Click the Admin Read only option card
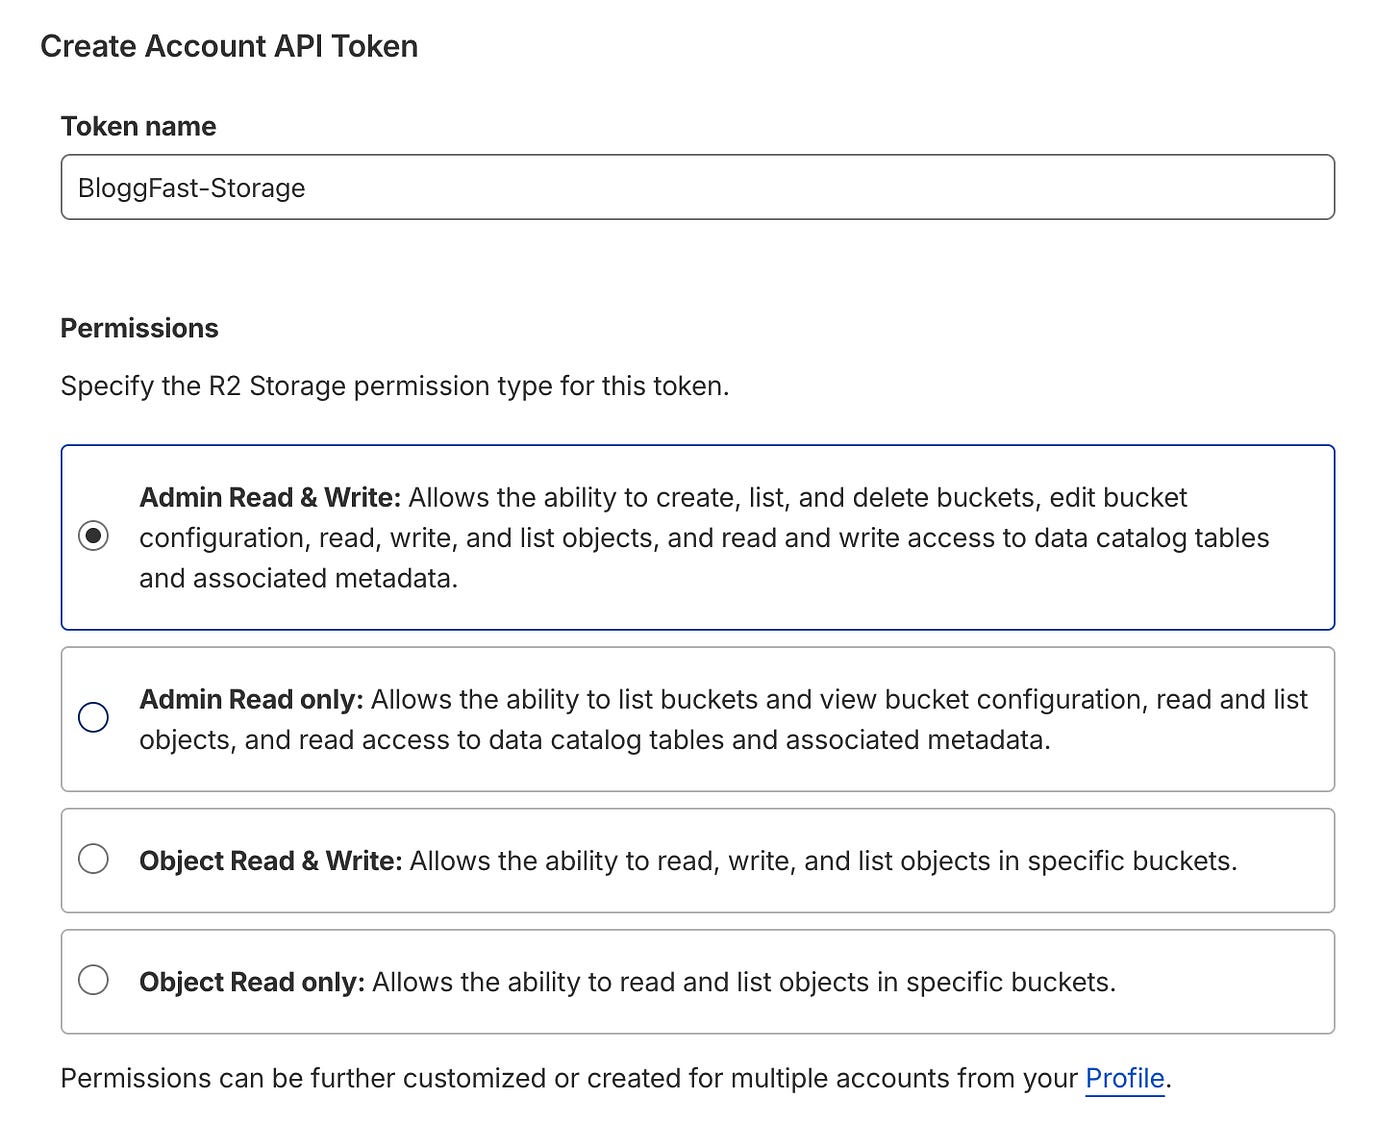Viewport: 1400px width, 1148px height. coord(700,718)
